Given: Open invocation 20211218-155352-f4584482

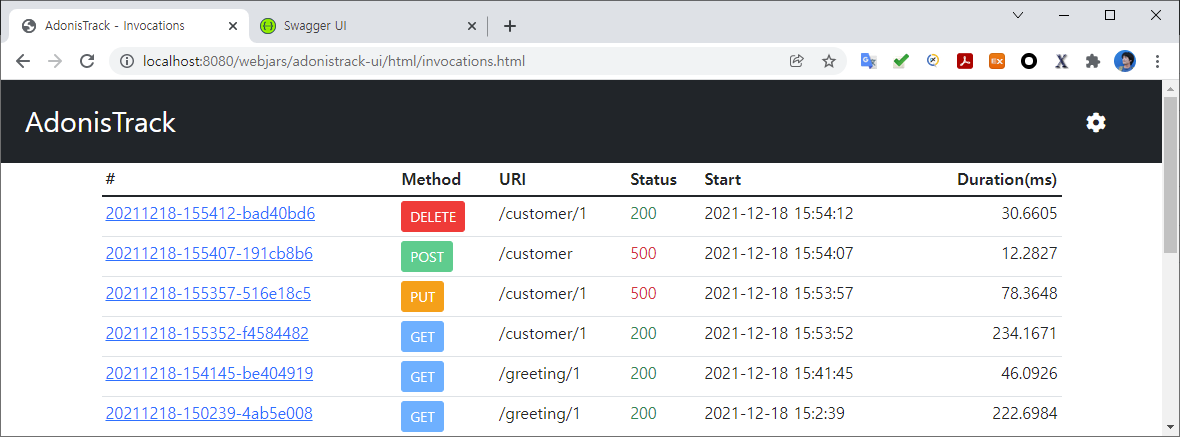Looking at the screenshot, I should tap(207, 333).
